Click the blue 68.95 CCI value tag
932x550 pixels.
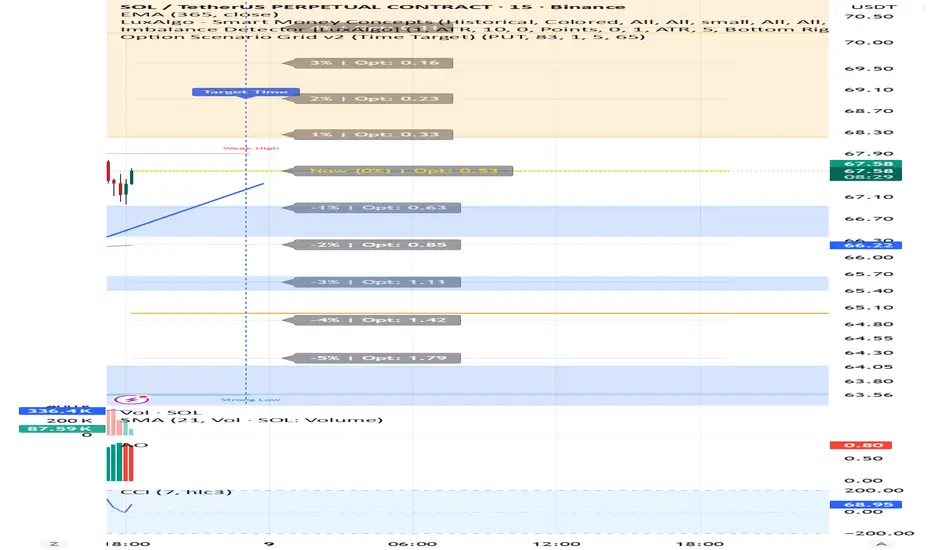865,504
